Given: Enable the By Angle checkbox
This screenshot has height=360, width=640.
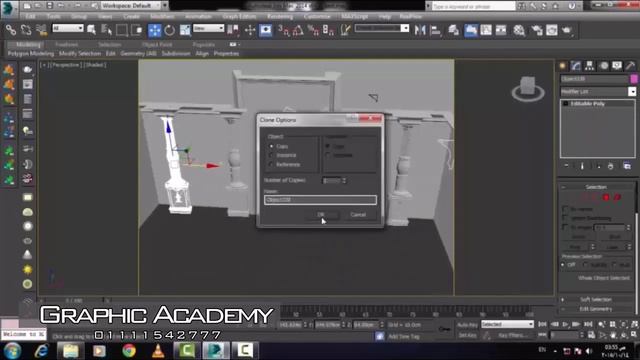Looking at the screenshot, I should click(565, 227).
